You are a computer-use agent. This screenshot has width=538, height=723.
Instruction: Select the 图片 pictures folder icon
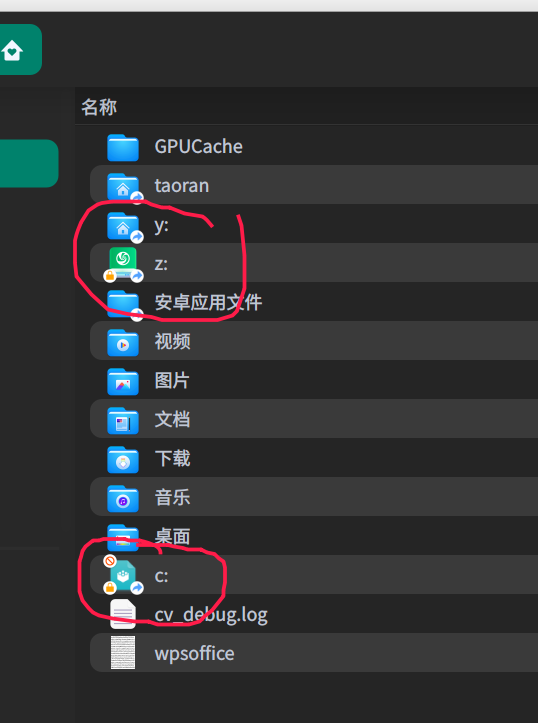pos(123,382)
